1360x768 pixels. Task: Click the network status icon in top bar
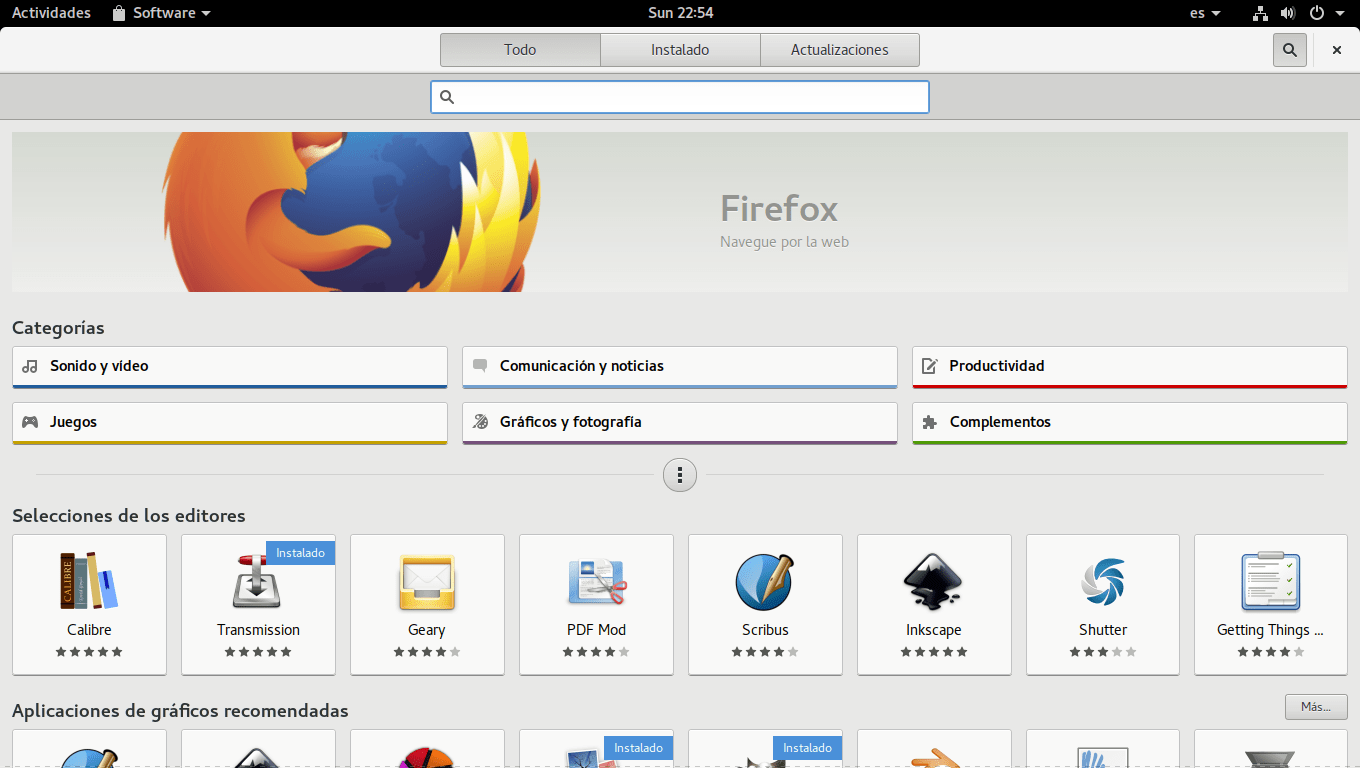[x=1260, y=13]
